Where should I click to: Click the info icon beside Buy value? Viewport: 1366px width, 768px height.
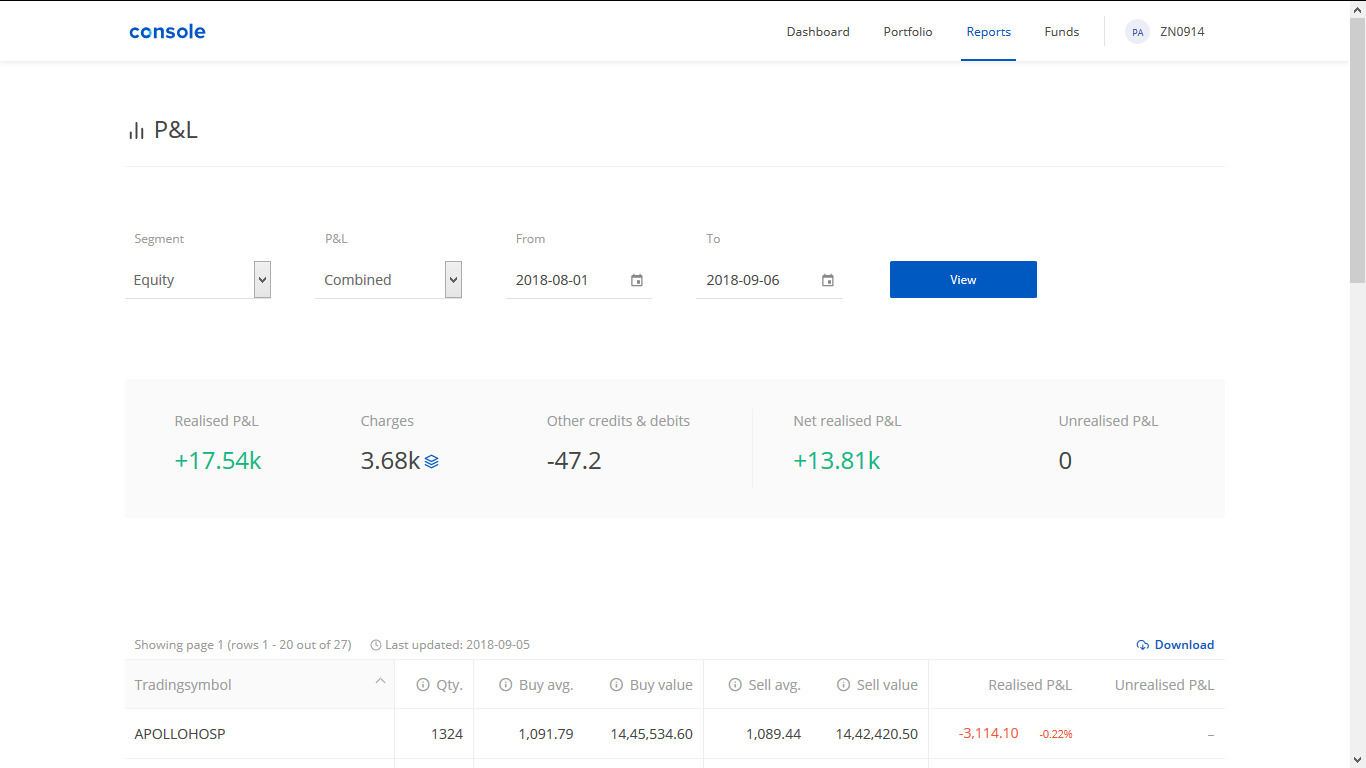click(x=616, y=685)
